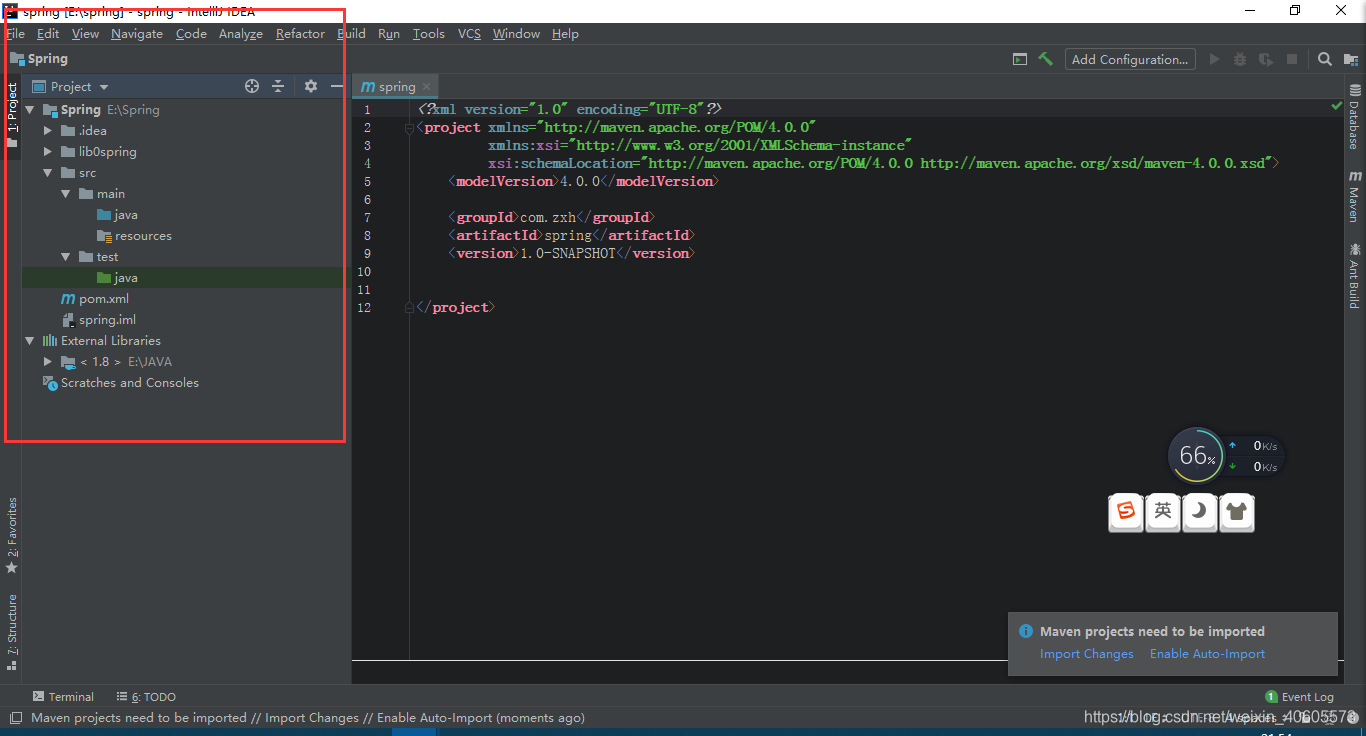Toggle the 英 language mode button
This screenshot has width=1366, height=736.
[x=1163, y=511]
